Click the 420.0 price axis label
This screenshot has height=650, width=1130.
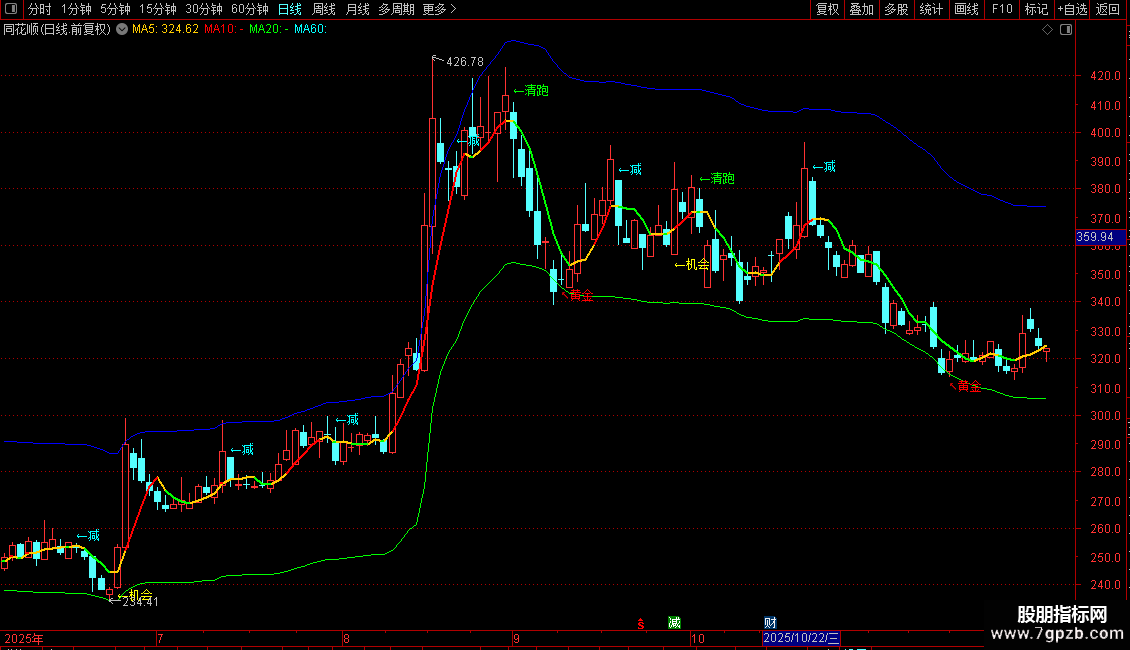pos(1106,76)
